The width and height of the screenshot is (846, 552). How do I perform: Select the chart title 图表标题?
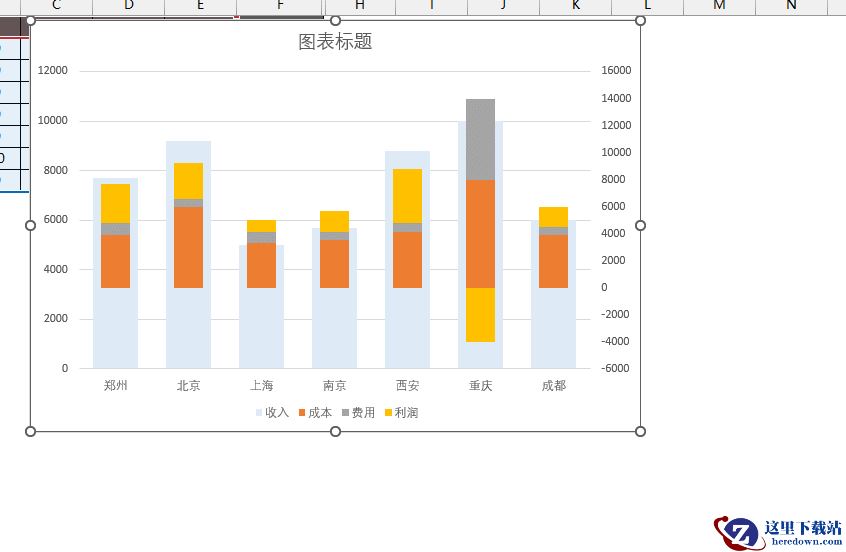pos(335,42)
